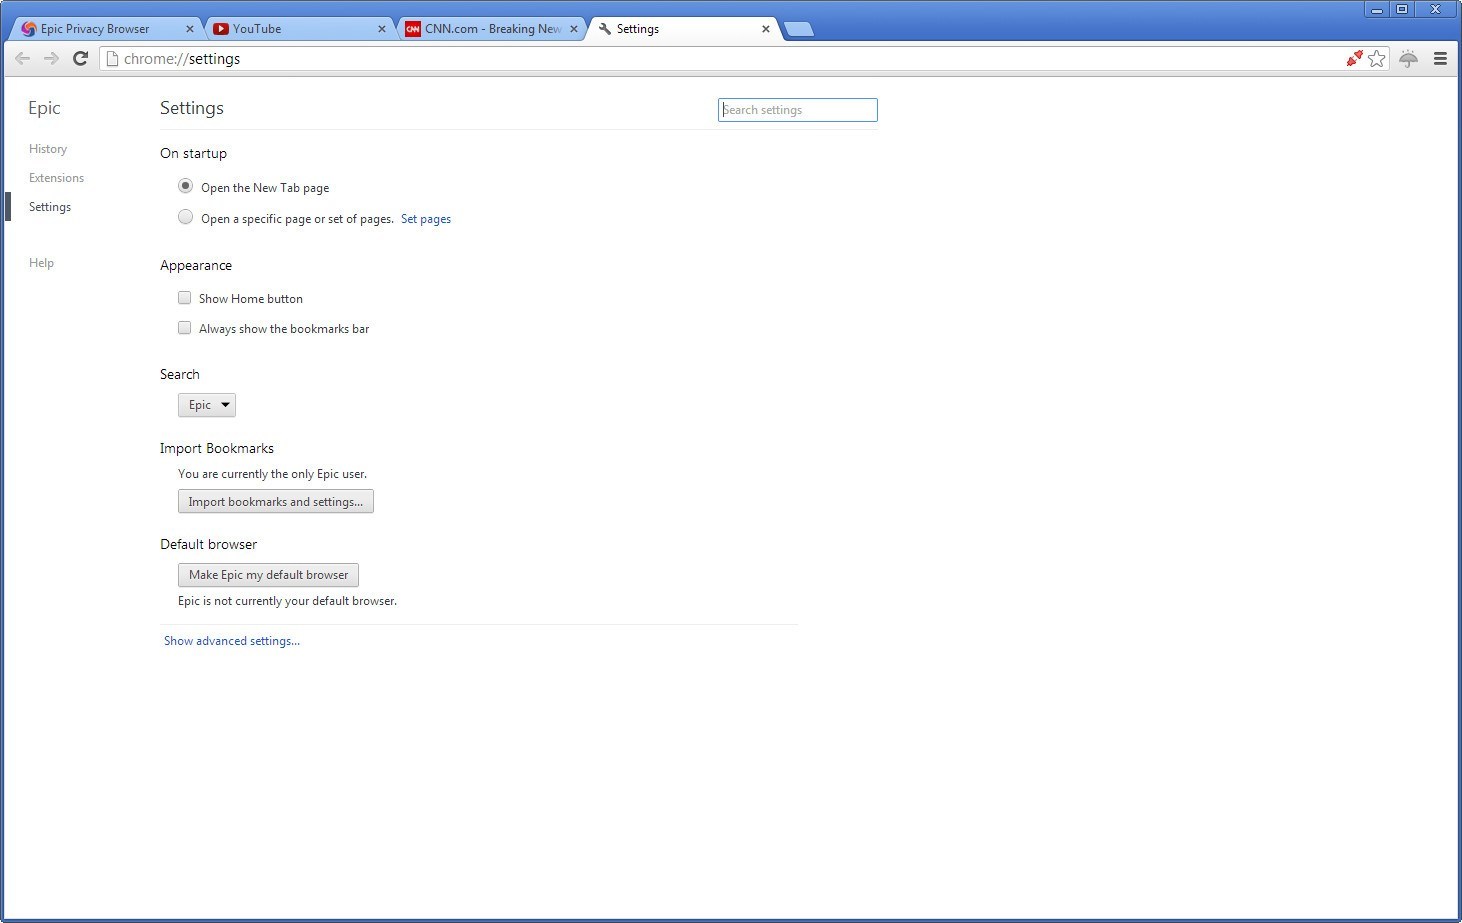
Task: Open the History section
Action: [47, 148]
